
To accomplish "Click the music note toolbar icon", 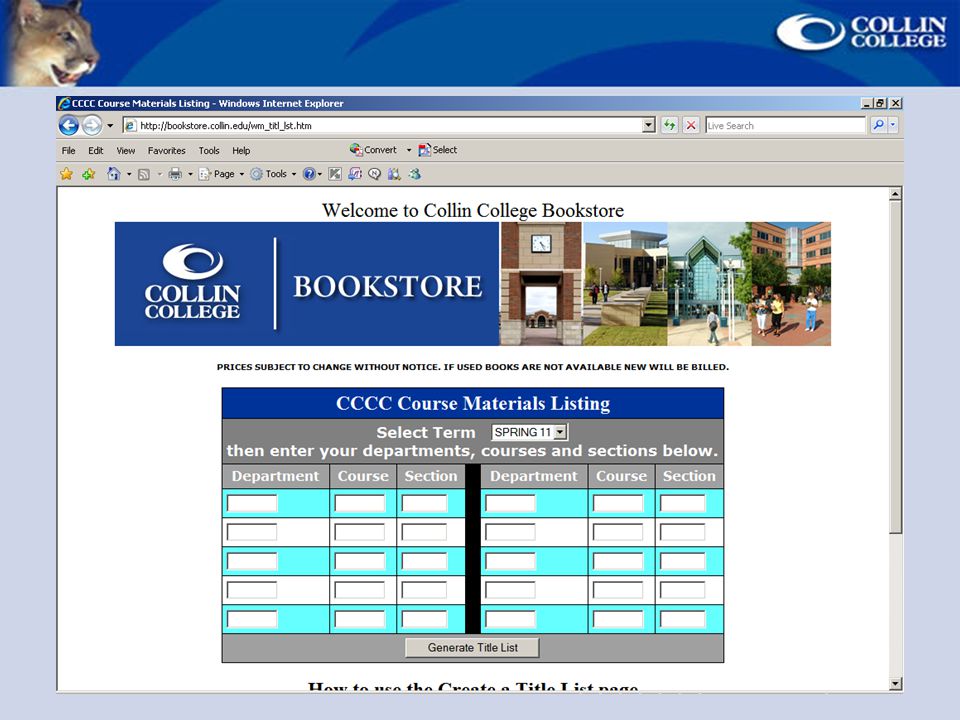I will click(355, 174).
